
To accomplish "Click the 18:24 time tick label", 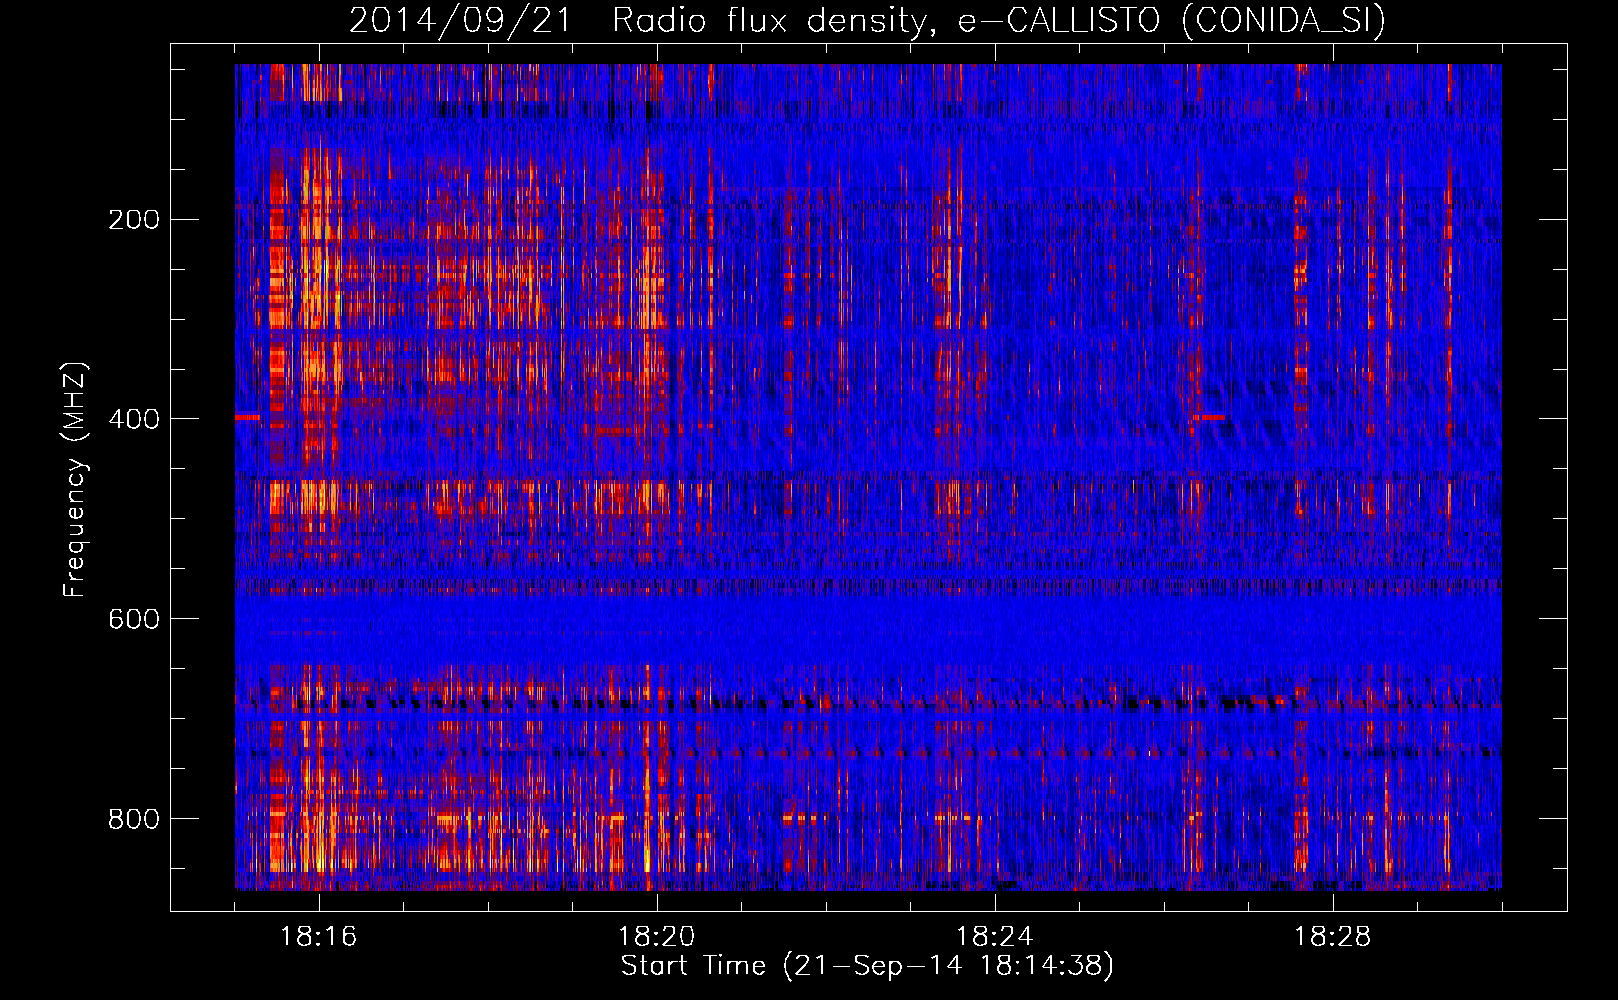I will pos(995,937).
